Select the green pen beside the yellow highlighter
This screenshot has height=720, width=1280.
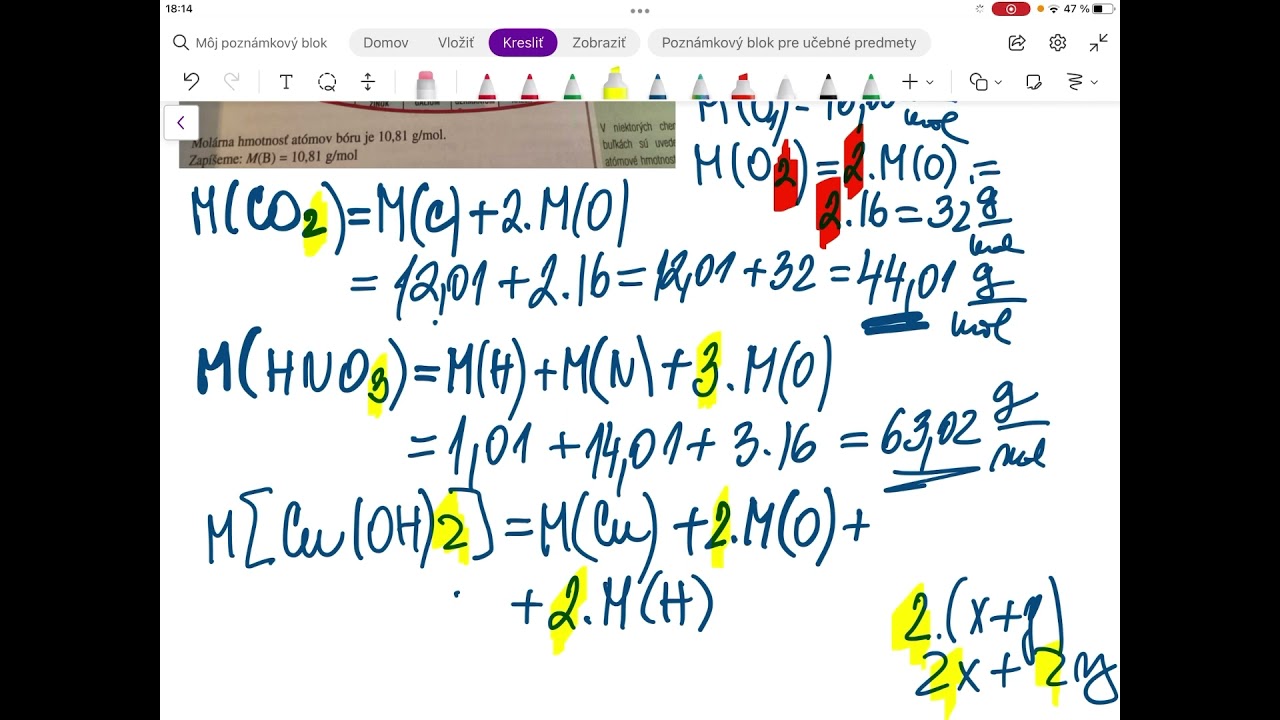click(x=572, y=86)
